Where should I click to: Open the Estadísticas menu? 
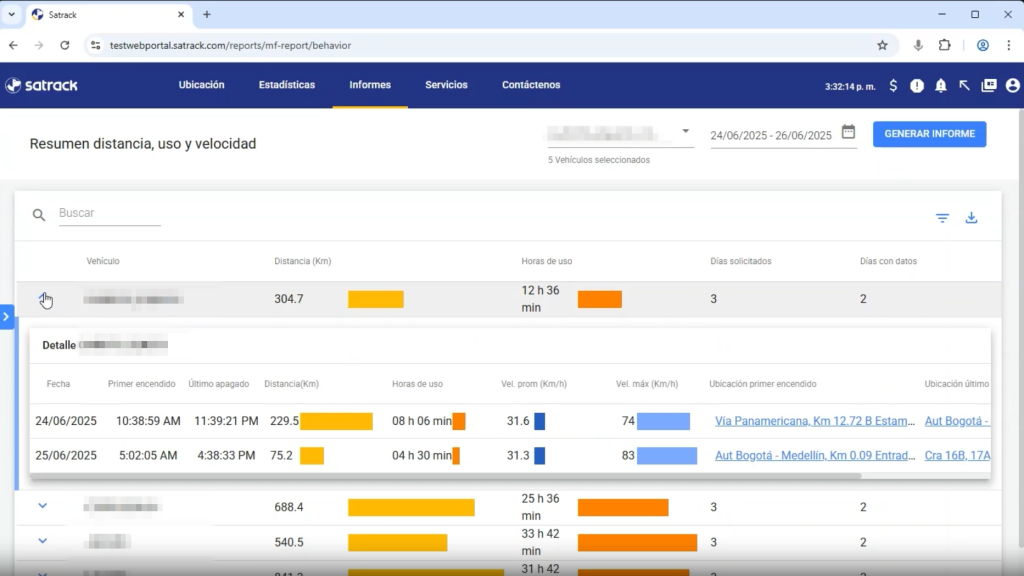pos(287,85)
